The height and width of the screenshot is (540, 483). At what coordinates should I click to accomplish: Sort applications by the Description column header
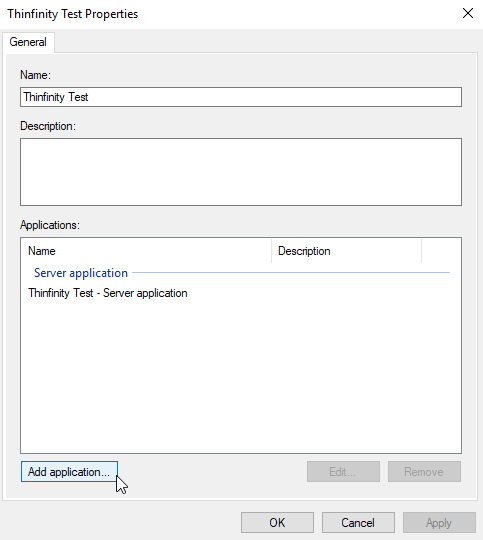pos(346,251)
